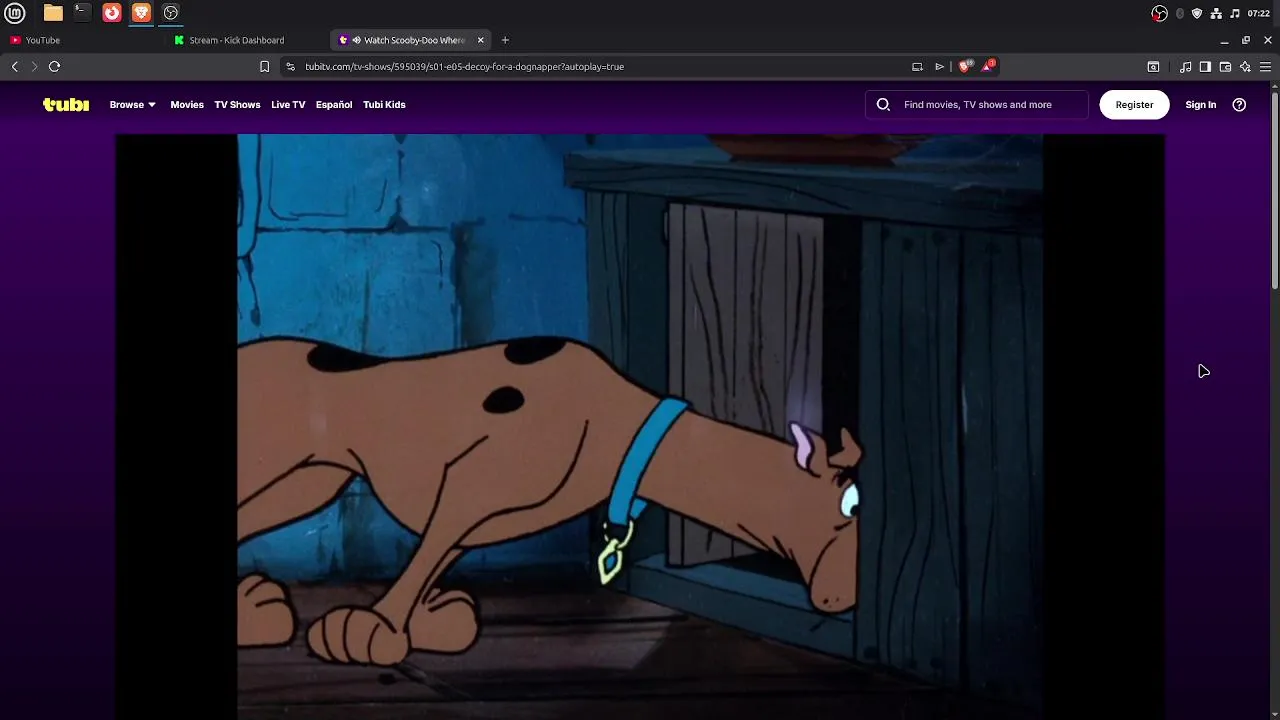This screenshot has height=720, width=1280.
Task: Click the clock showing 07:22
Action: (x=1259, y=13)
